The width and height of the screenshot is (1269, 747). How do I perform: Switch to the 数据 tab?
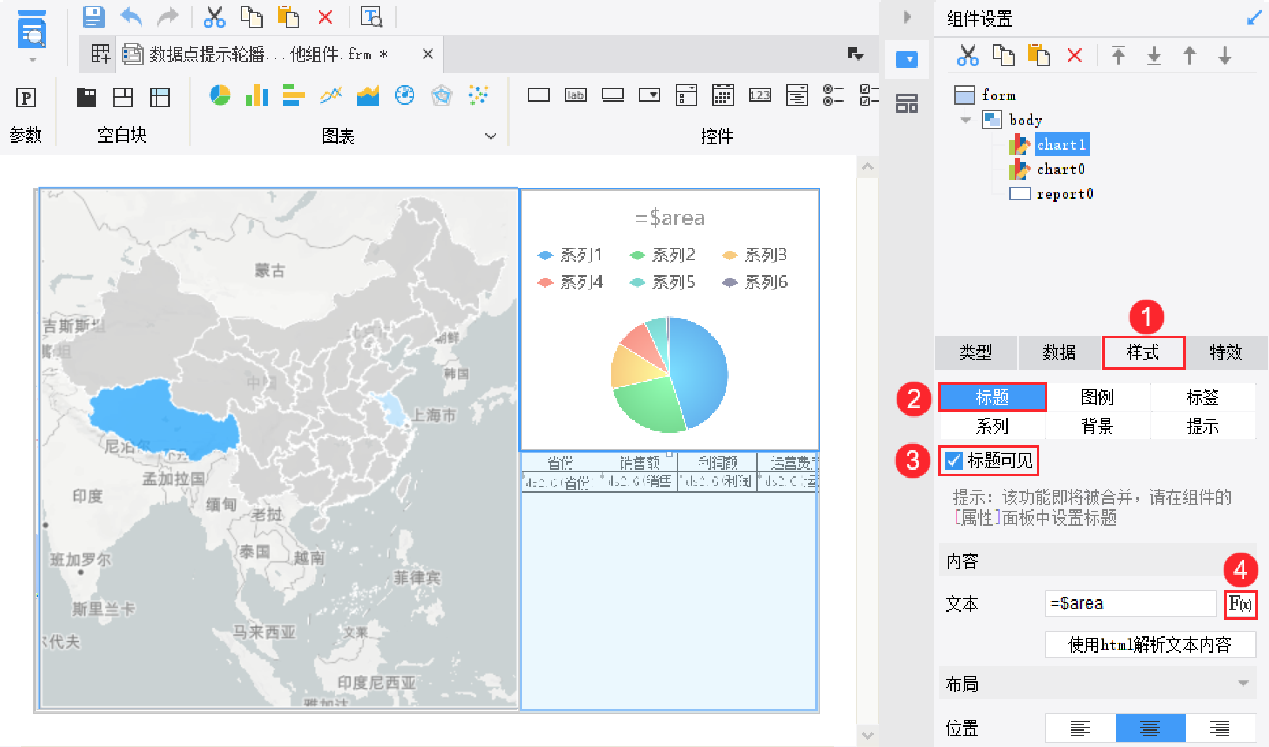point(1059,352)
